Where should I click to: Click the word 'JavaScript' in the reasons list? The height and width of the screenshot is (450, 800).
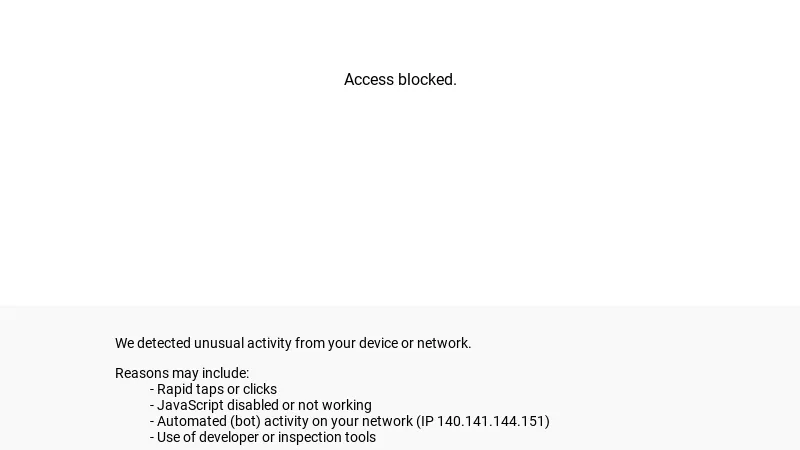pyautogui.click(x=191, y=405)
